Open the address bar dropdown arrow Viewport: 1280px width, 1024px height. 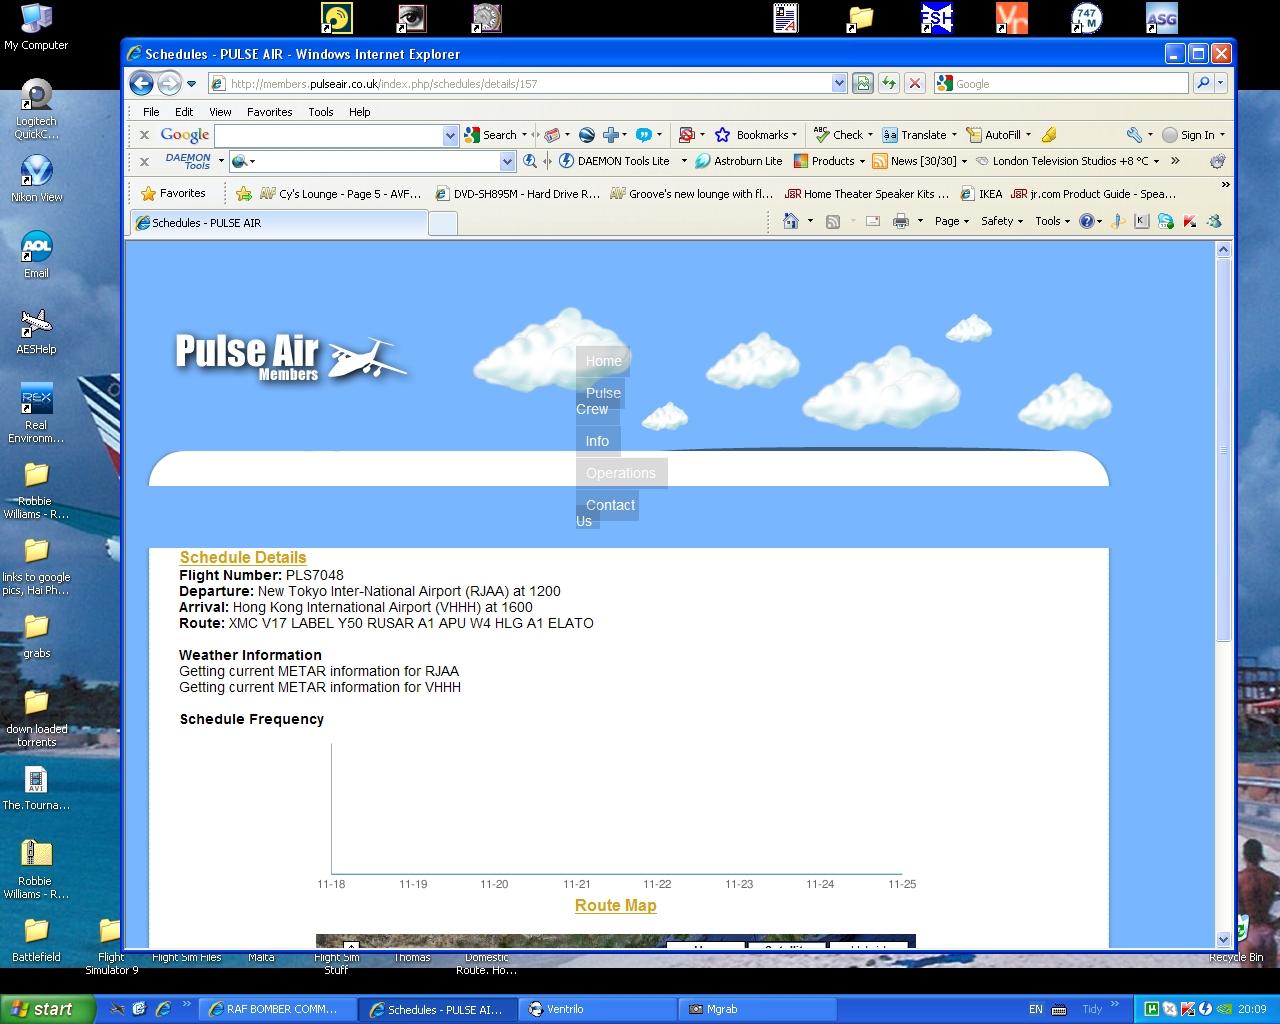point(839,84)
